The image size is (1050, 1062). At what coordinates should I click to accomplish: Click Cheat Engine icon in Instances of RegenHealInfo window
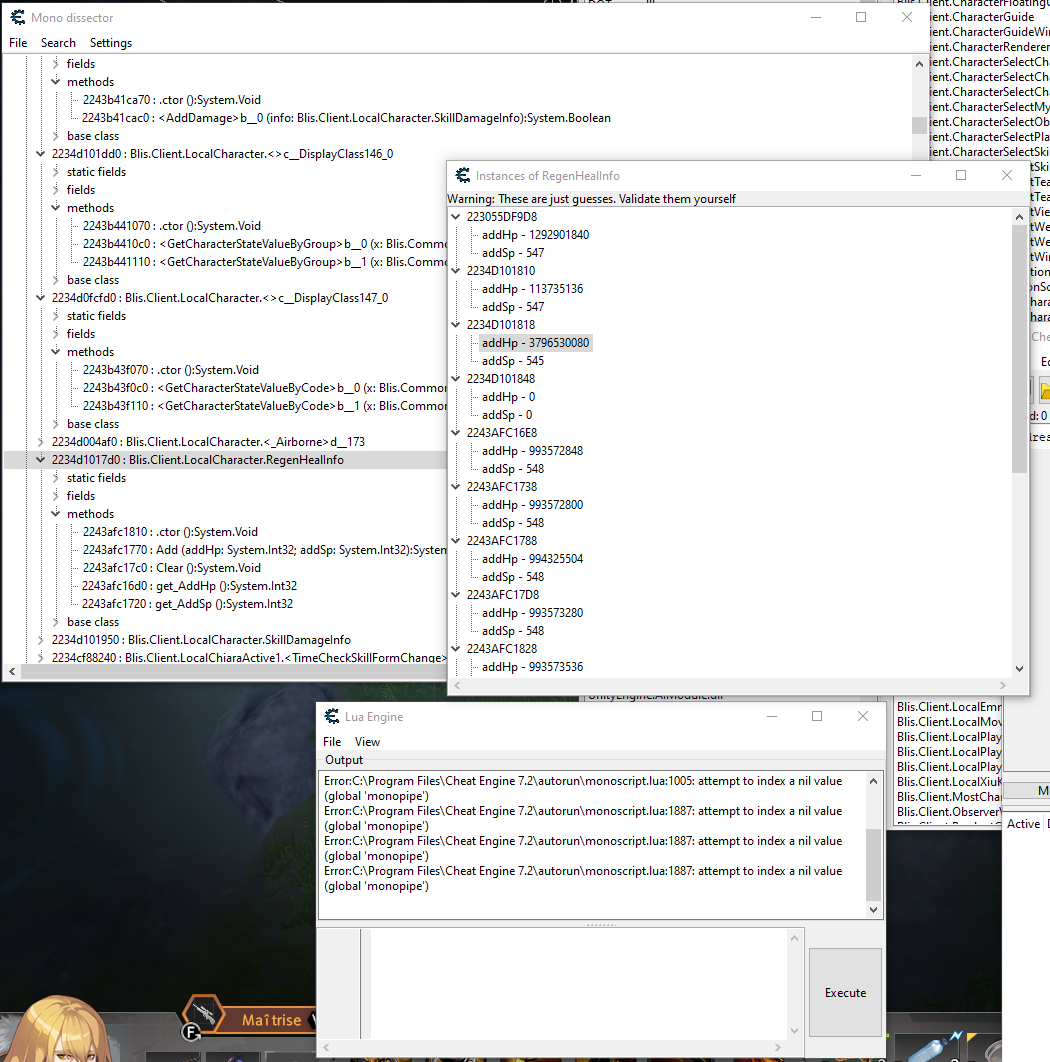point(462,175)
